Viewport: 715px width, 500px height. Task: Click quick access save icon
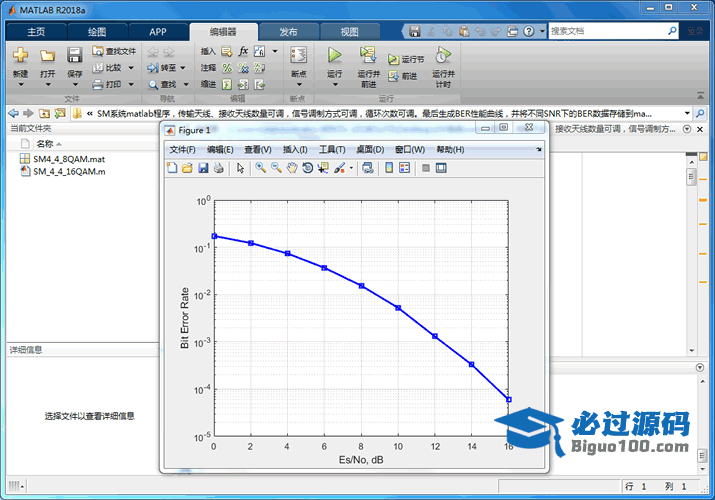(x=414, y=31)
